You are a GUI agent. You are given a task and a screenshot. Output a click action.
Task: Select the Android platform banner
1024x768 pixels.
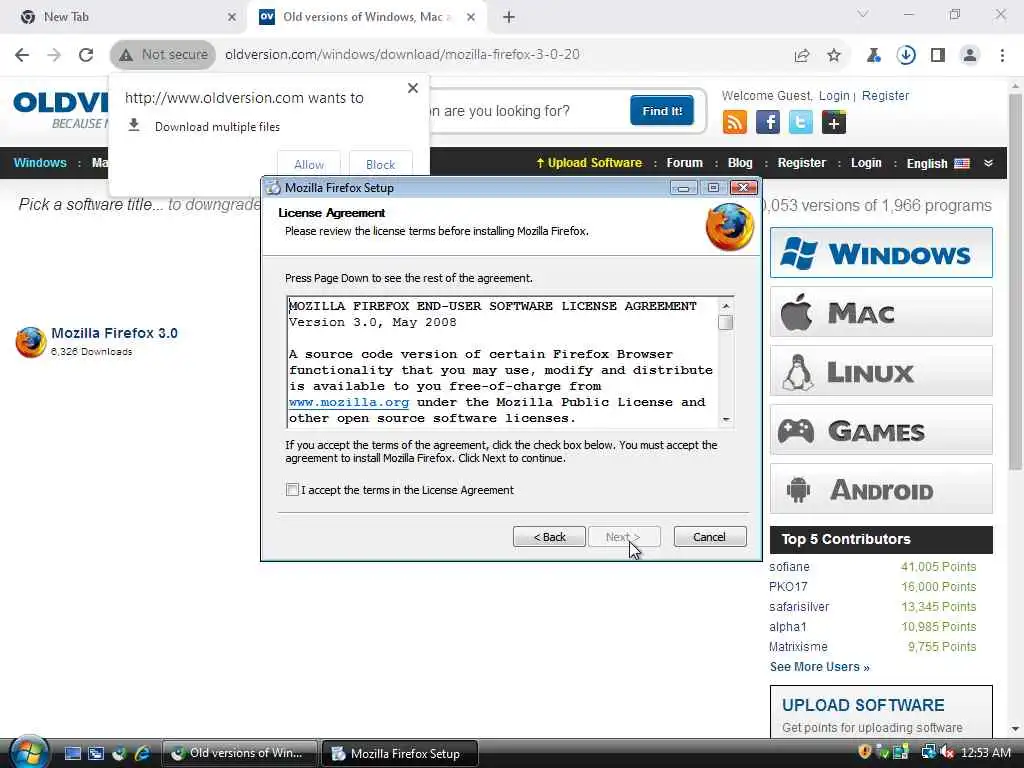[881, 489]
